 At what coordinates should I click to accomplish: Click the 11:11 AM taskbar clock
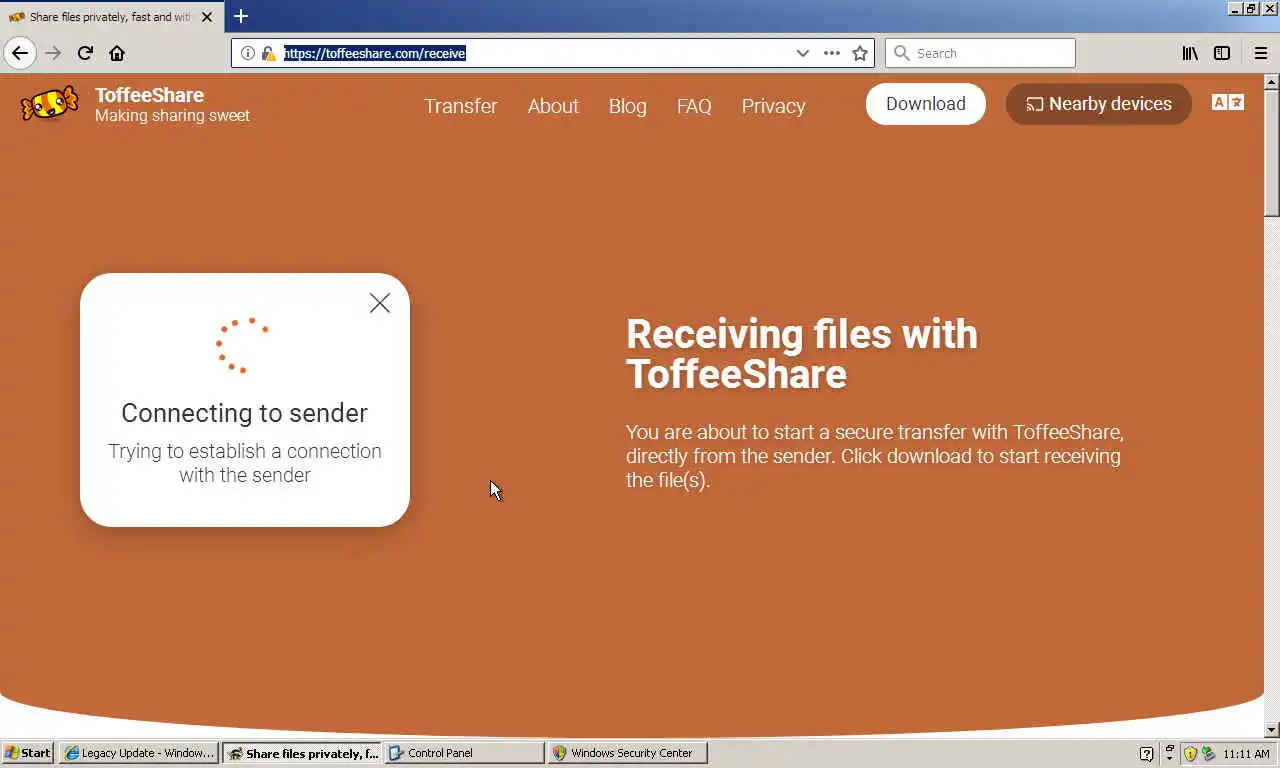coord(1246,754)
